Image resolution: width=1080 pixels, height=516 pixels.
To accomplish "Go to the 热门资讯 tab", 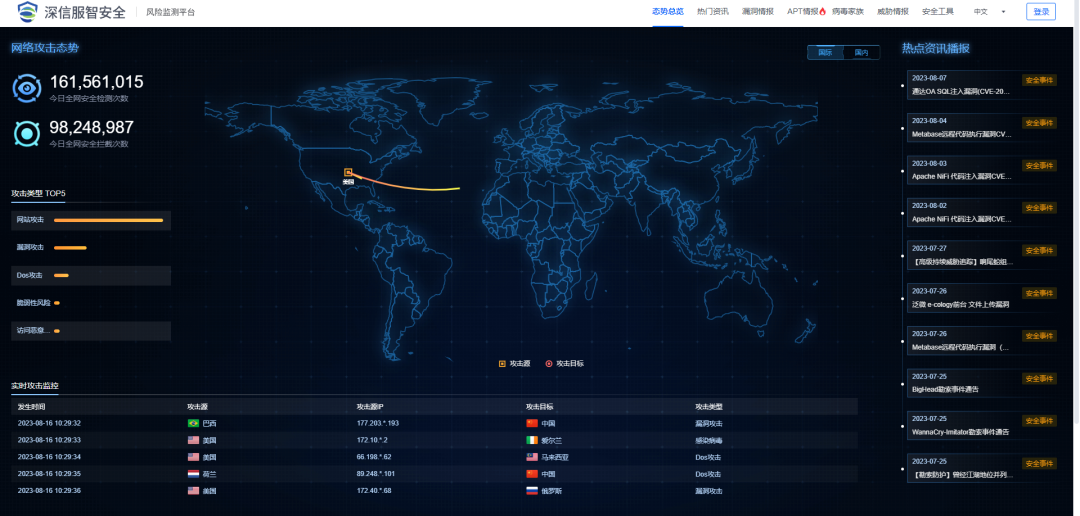I will click(712, 12).
